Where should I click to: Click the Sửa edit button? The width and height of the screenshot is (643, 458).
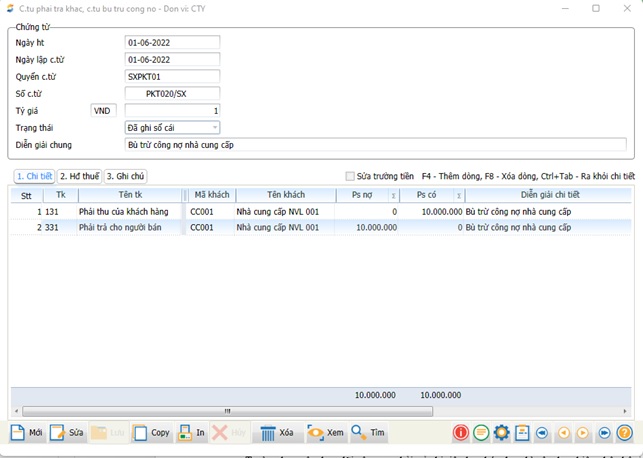pos(67,433)
